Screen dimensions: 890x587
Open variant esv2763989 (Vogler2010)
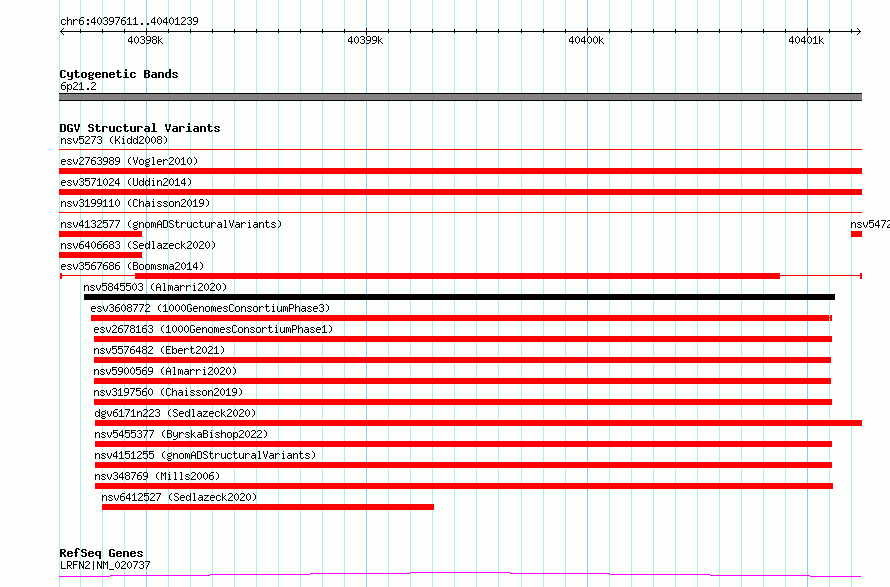click(x=129, y=161)
